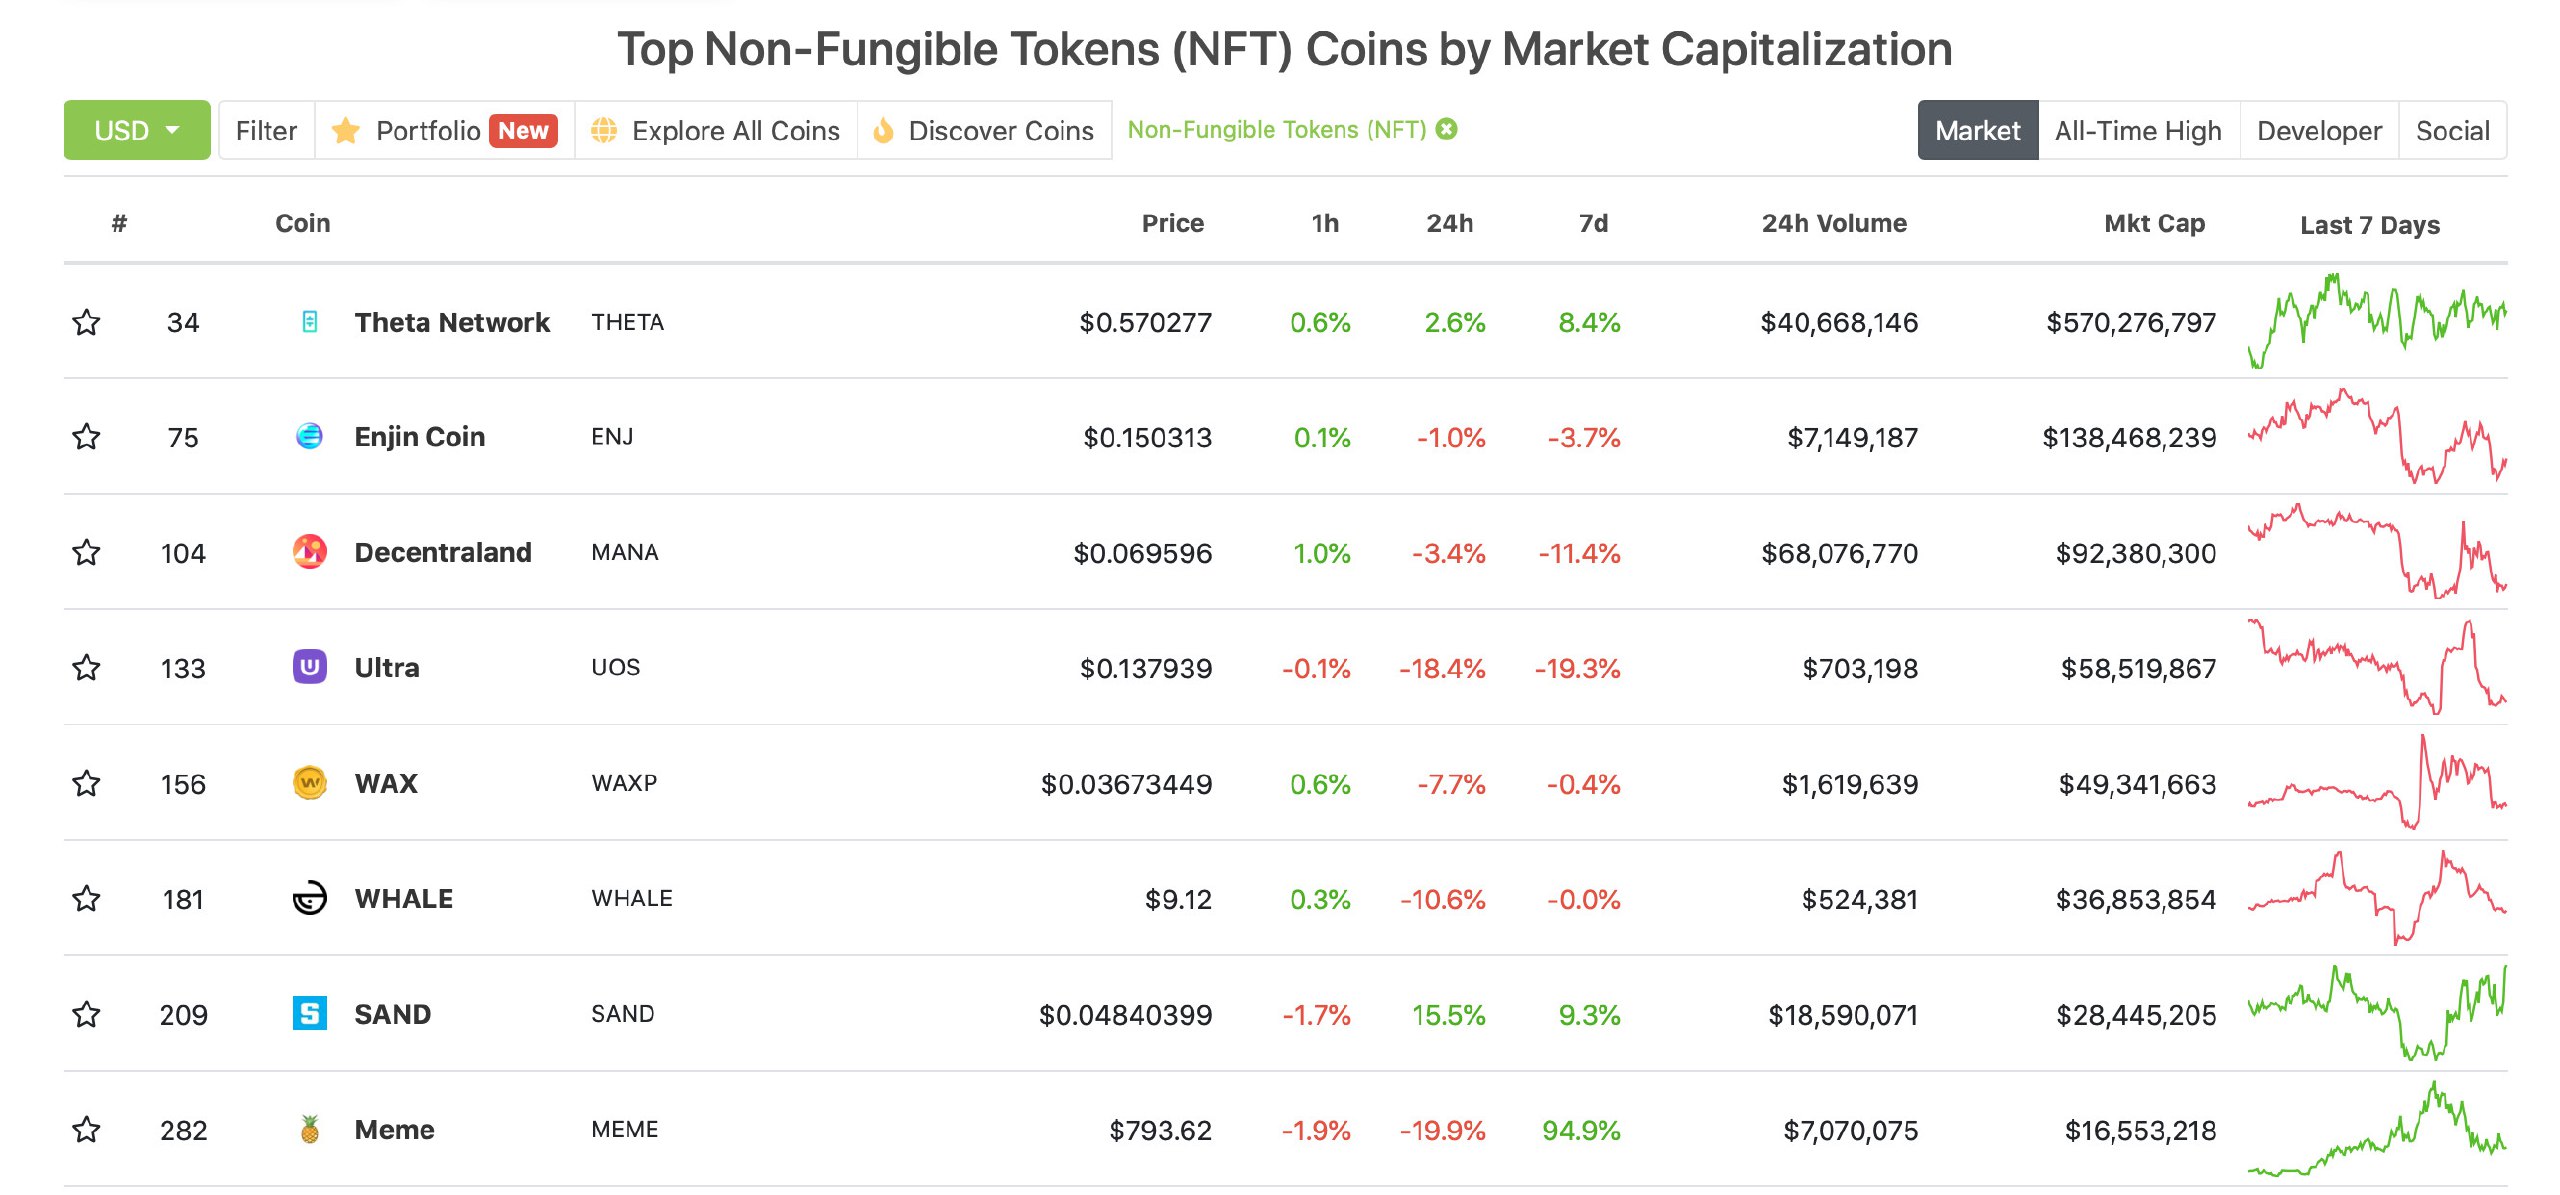Switch to the All-Time High tab
The height and width of the screenshot is (1195, 2560).
click(x=2138, y=130)
